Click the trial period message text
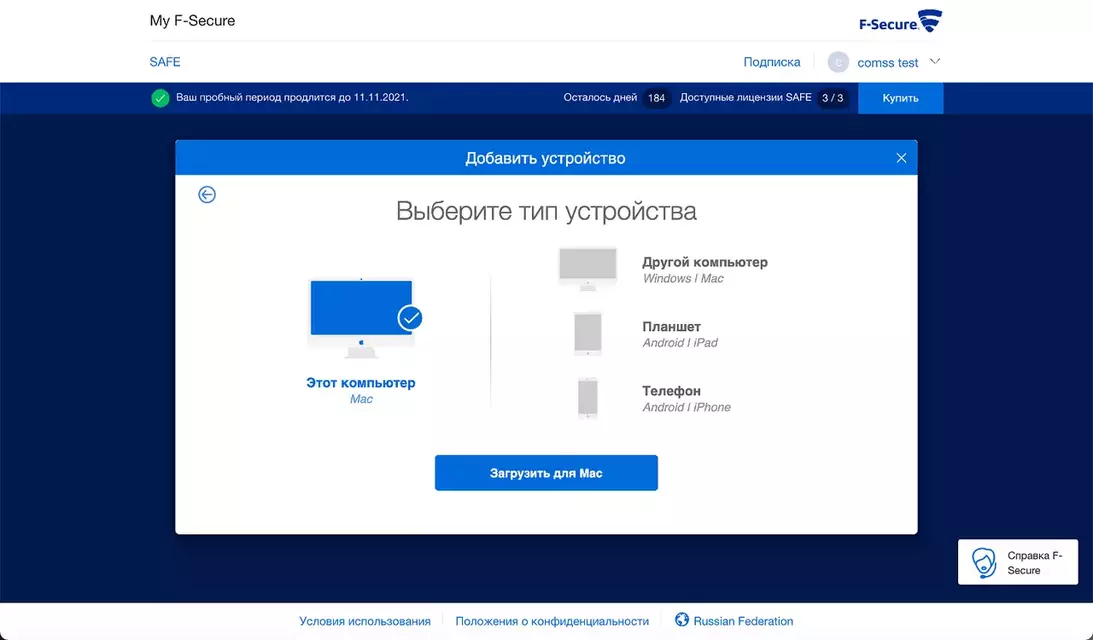Viewport: 1093px width, 640px height. pos(292,98)
